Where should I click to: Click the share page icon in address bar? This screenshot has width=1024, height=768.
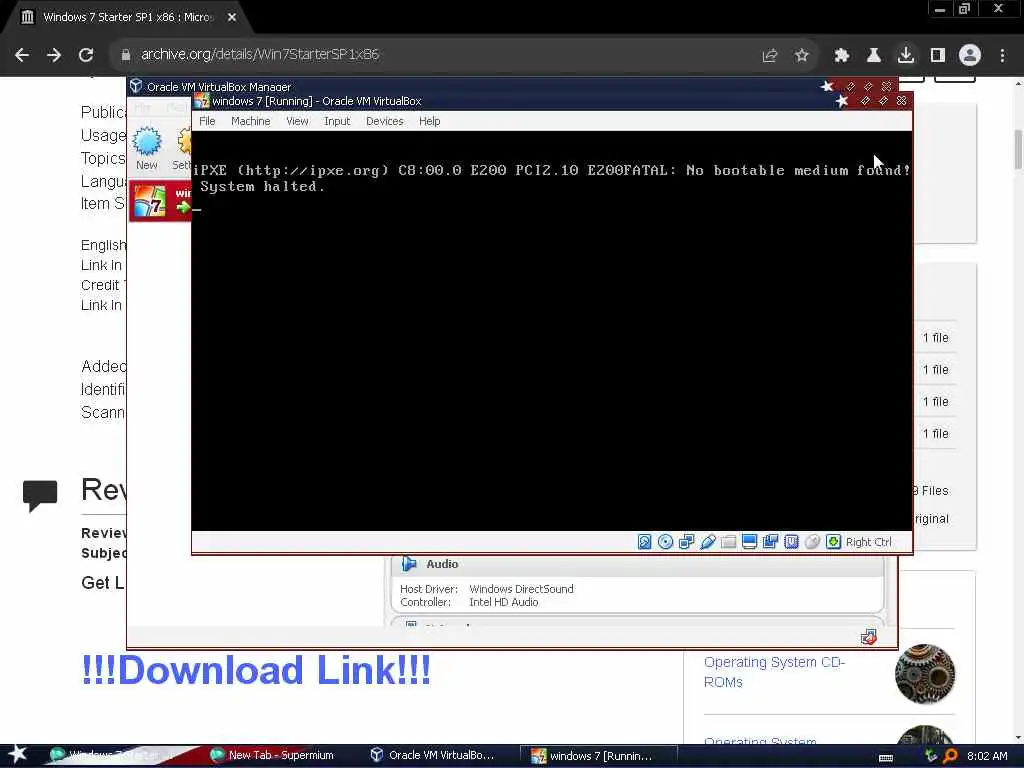point(769,56)
